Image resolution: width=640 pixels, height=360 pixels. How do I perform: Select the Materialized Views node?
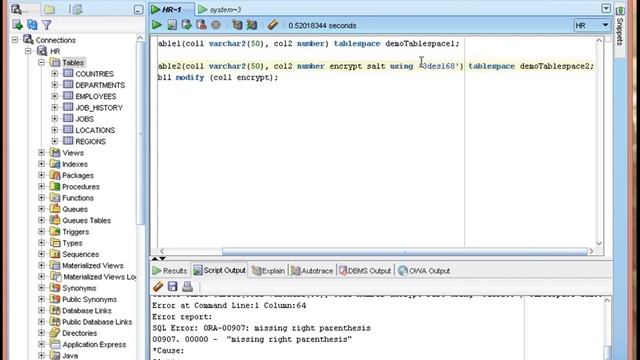(93, 265)
